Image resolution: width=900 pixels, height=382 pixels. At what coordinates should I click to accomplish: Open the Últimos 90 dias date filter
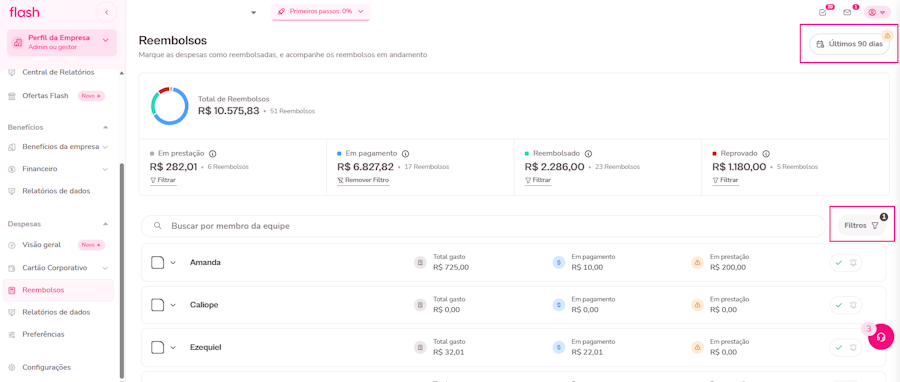click(849, 44)
